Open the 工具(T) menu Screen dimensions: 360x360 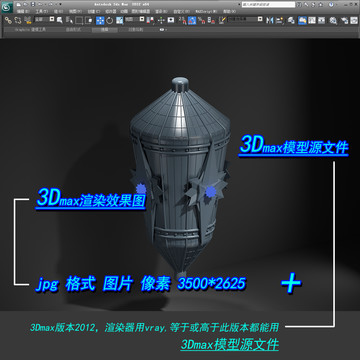[x=42, y=11]
